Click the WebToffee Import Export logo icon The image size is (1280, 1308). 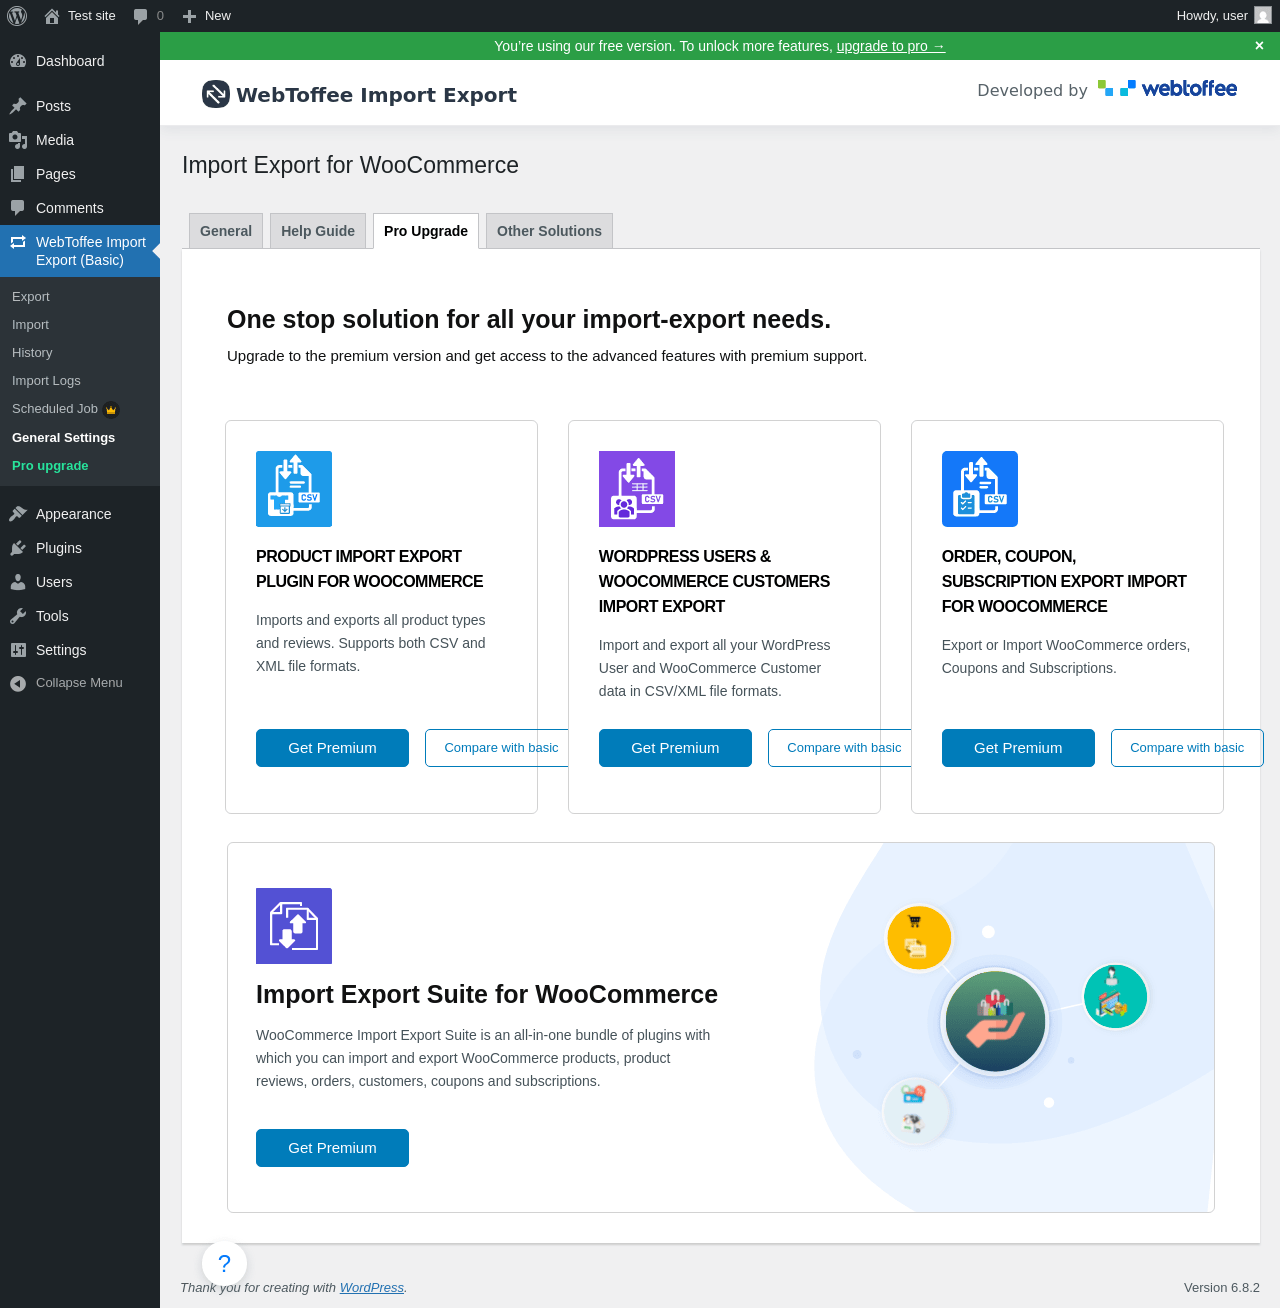click(x=216, y=94)
